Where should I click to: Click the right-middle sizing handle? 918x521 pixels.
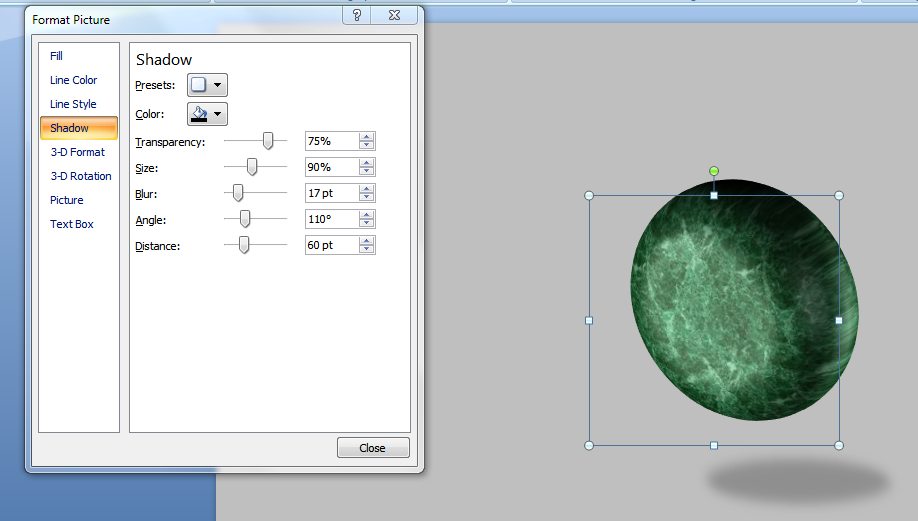[x=839, y=320]
